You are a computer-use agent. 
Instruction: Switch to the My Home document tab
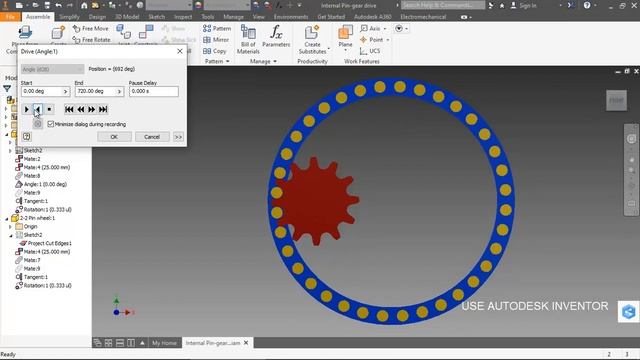[164, 343]
